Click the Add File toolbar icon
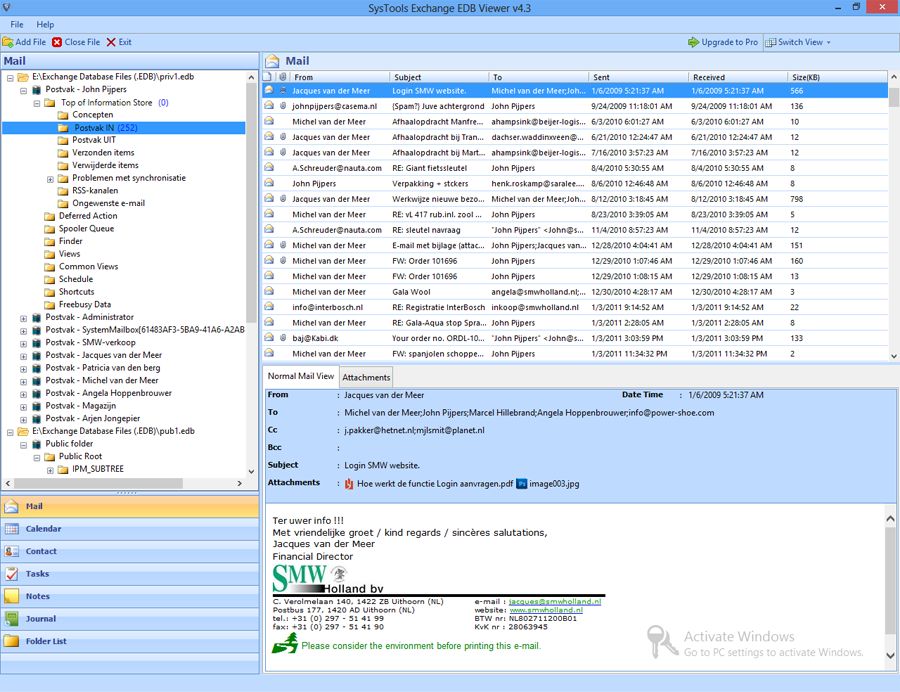900x692 pixels. (8, 42)
